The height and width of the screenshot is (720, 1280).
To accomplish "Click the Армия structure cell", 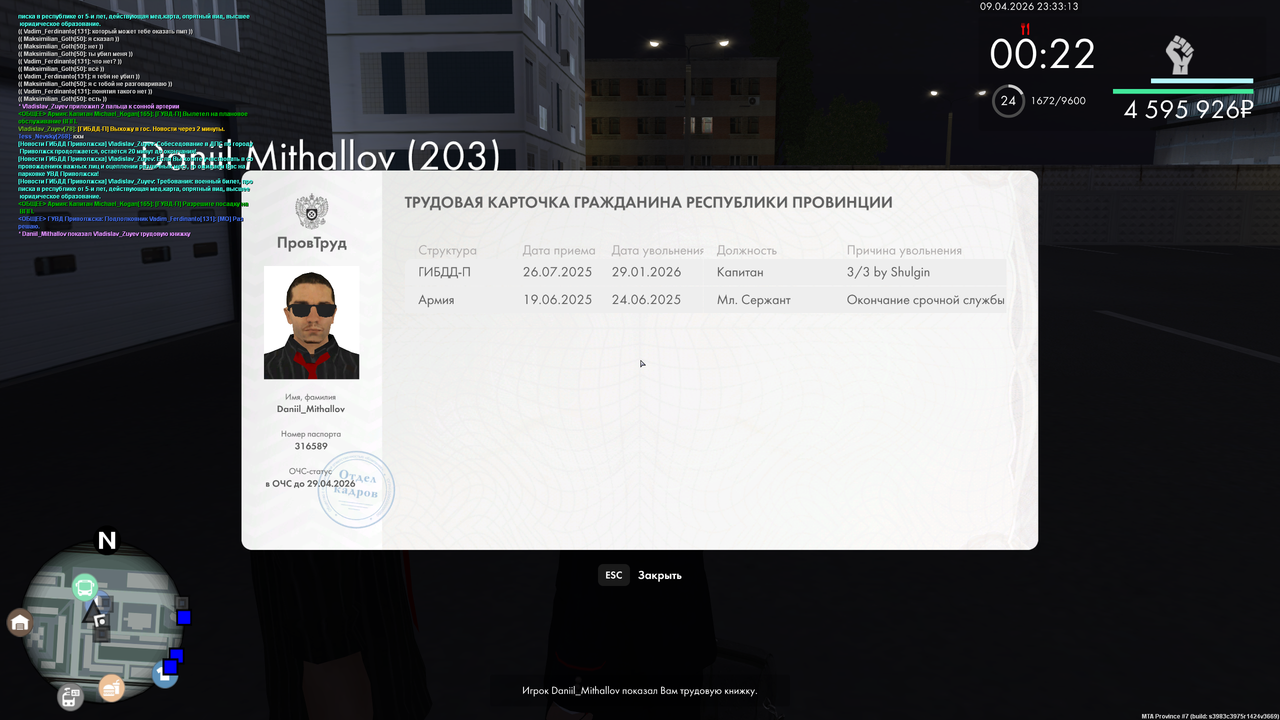I will click(x=436, y=300).
